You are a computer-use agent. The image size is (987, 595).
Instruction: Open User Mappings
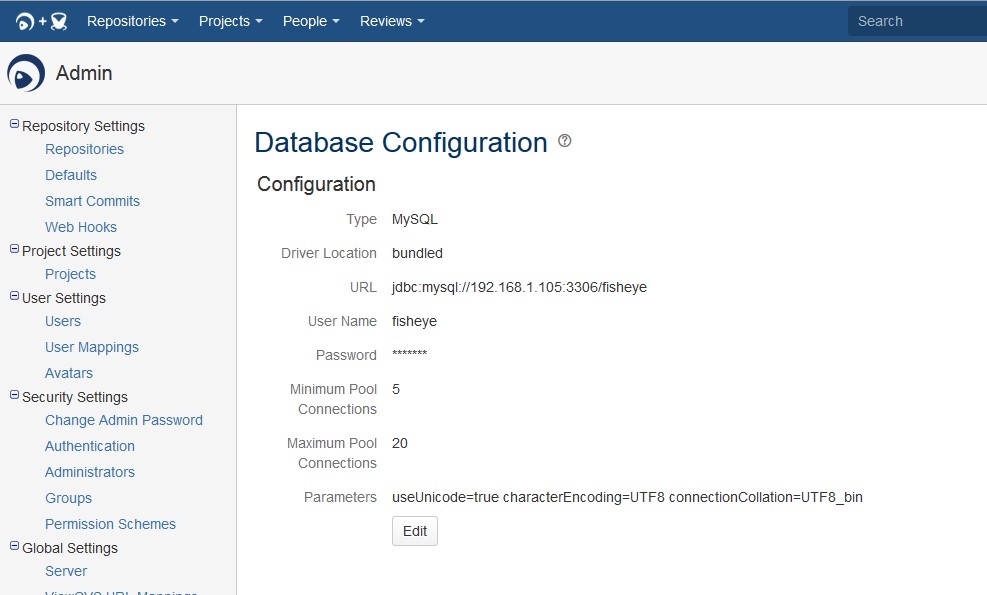(92, 347)
